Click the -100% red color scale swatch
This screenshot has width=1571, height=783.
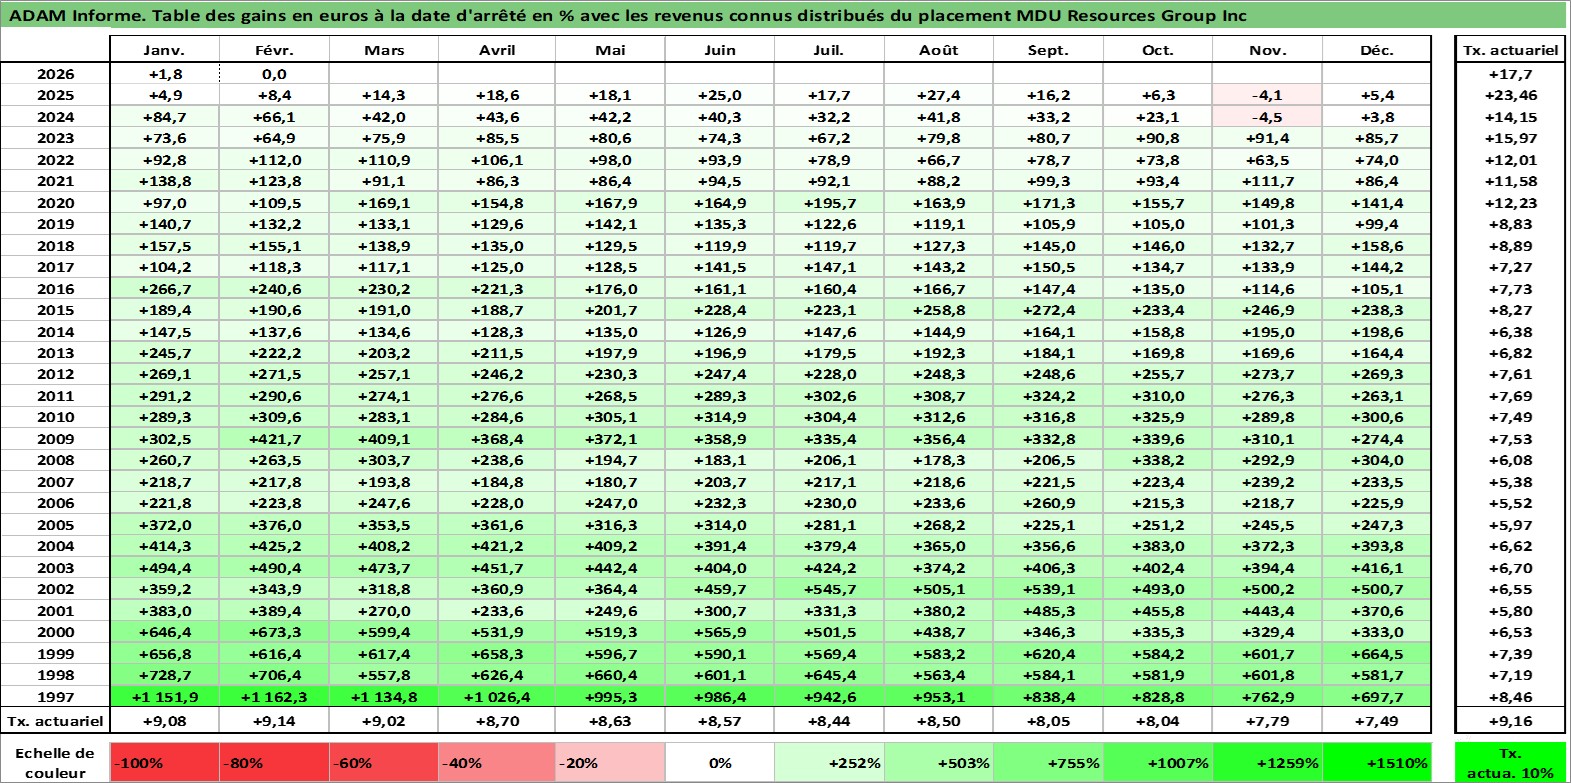[x=164, y=762]
